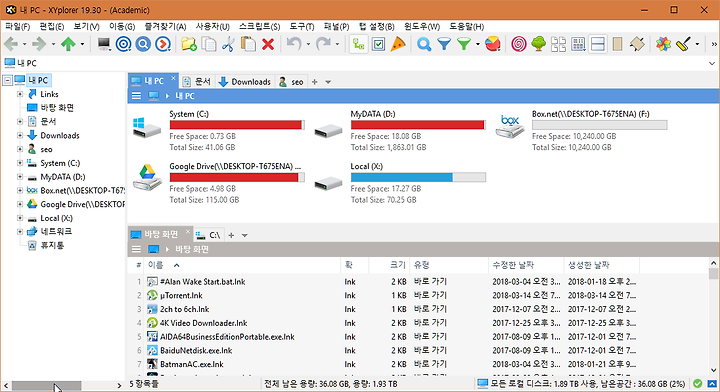
Task: Redo the last action
Action: point(323,44)
